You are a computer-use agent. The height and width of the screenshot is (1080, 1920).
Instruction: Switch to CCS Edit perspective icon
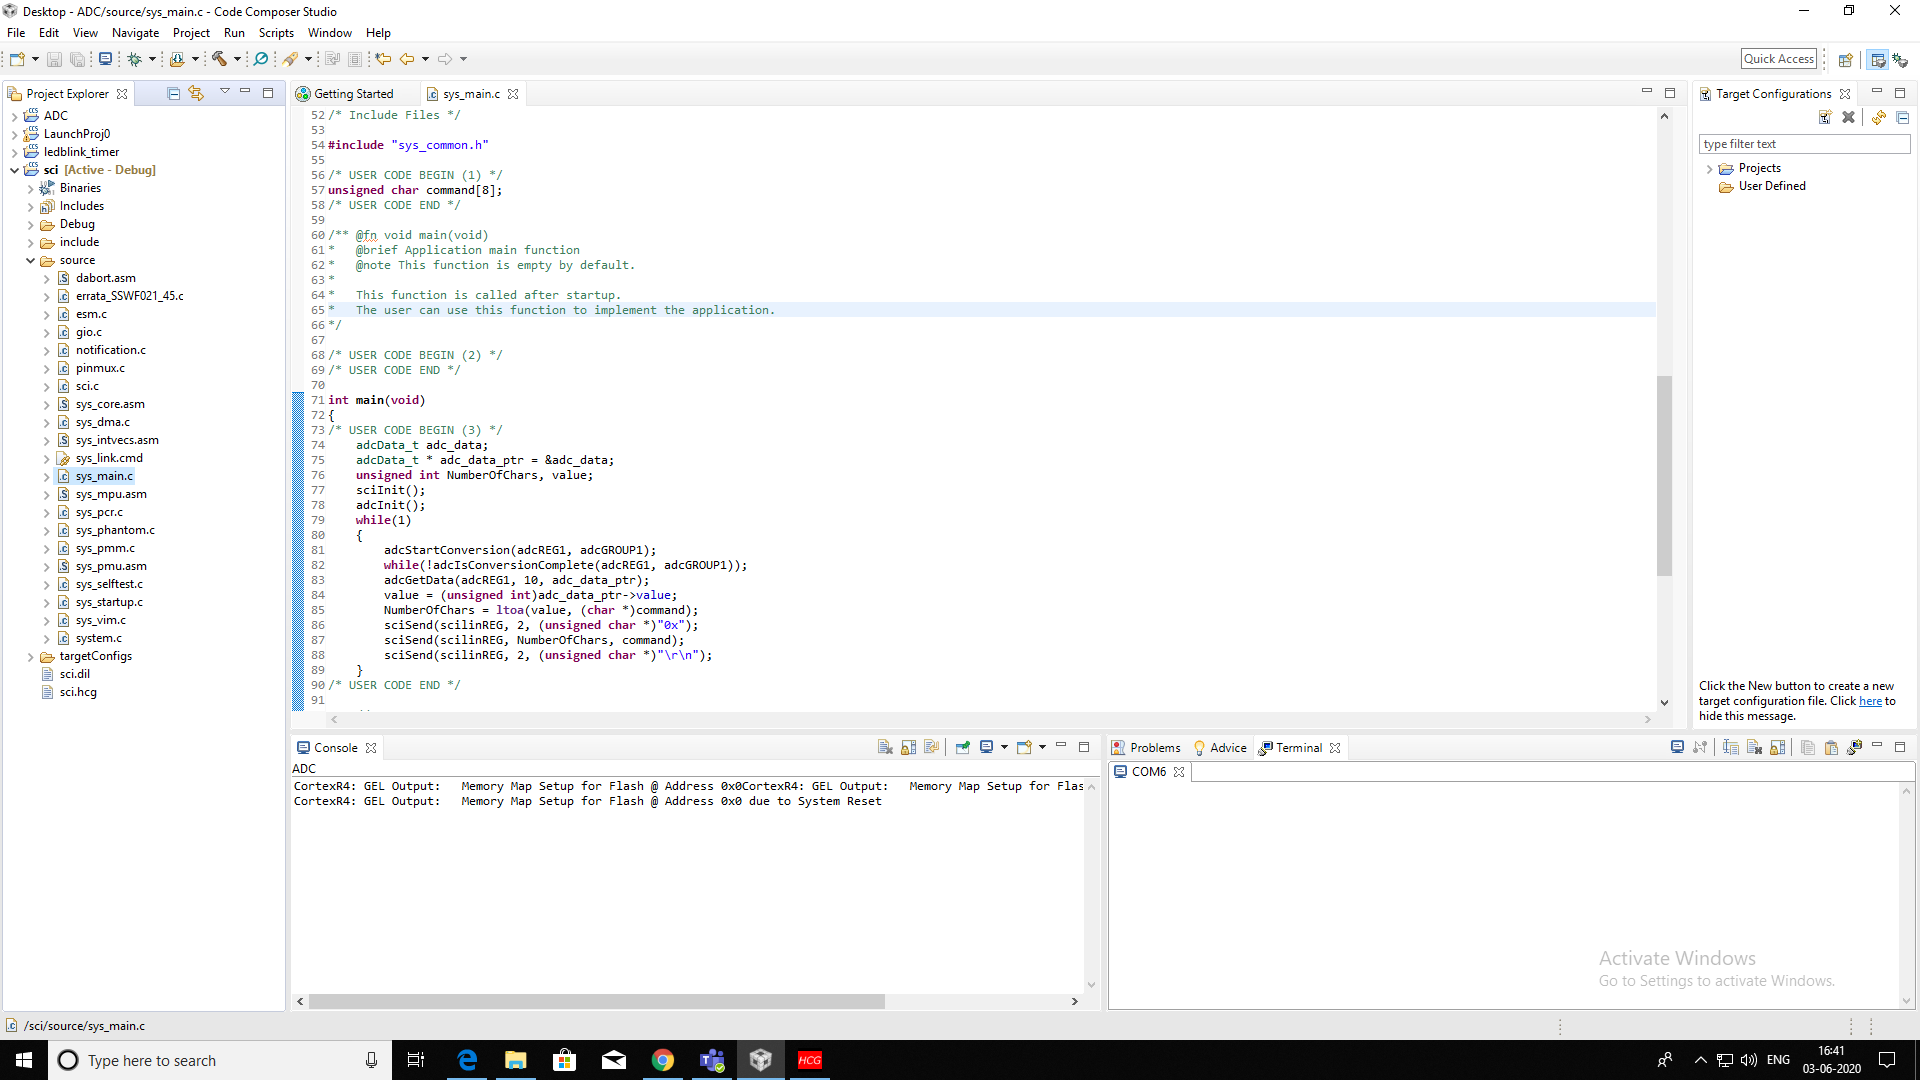pyautogui.click(x=1878, y=60)
